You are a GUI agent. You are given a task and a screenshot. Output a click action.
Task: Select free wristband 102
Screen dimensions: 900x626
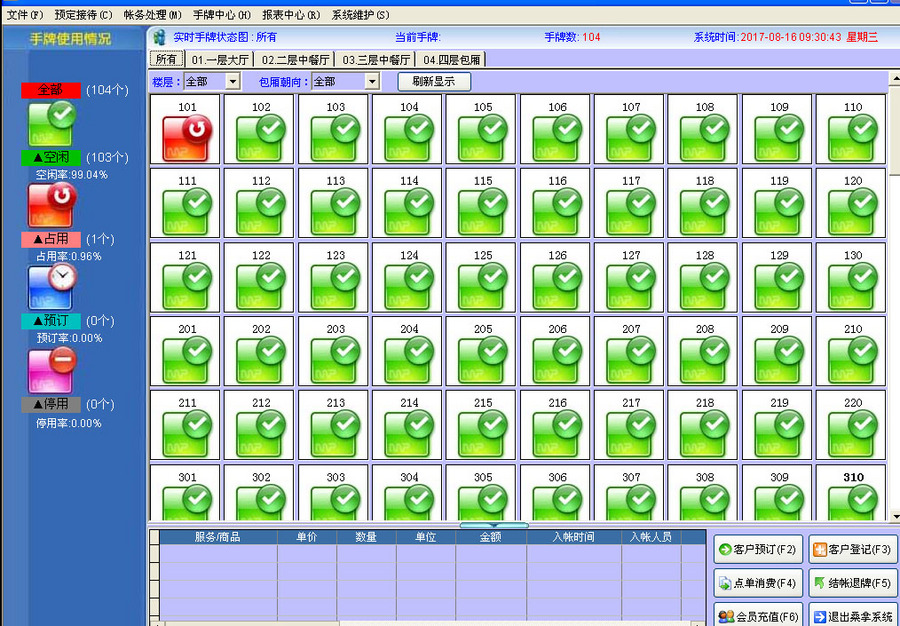(x=258, y=130)
